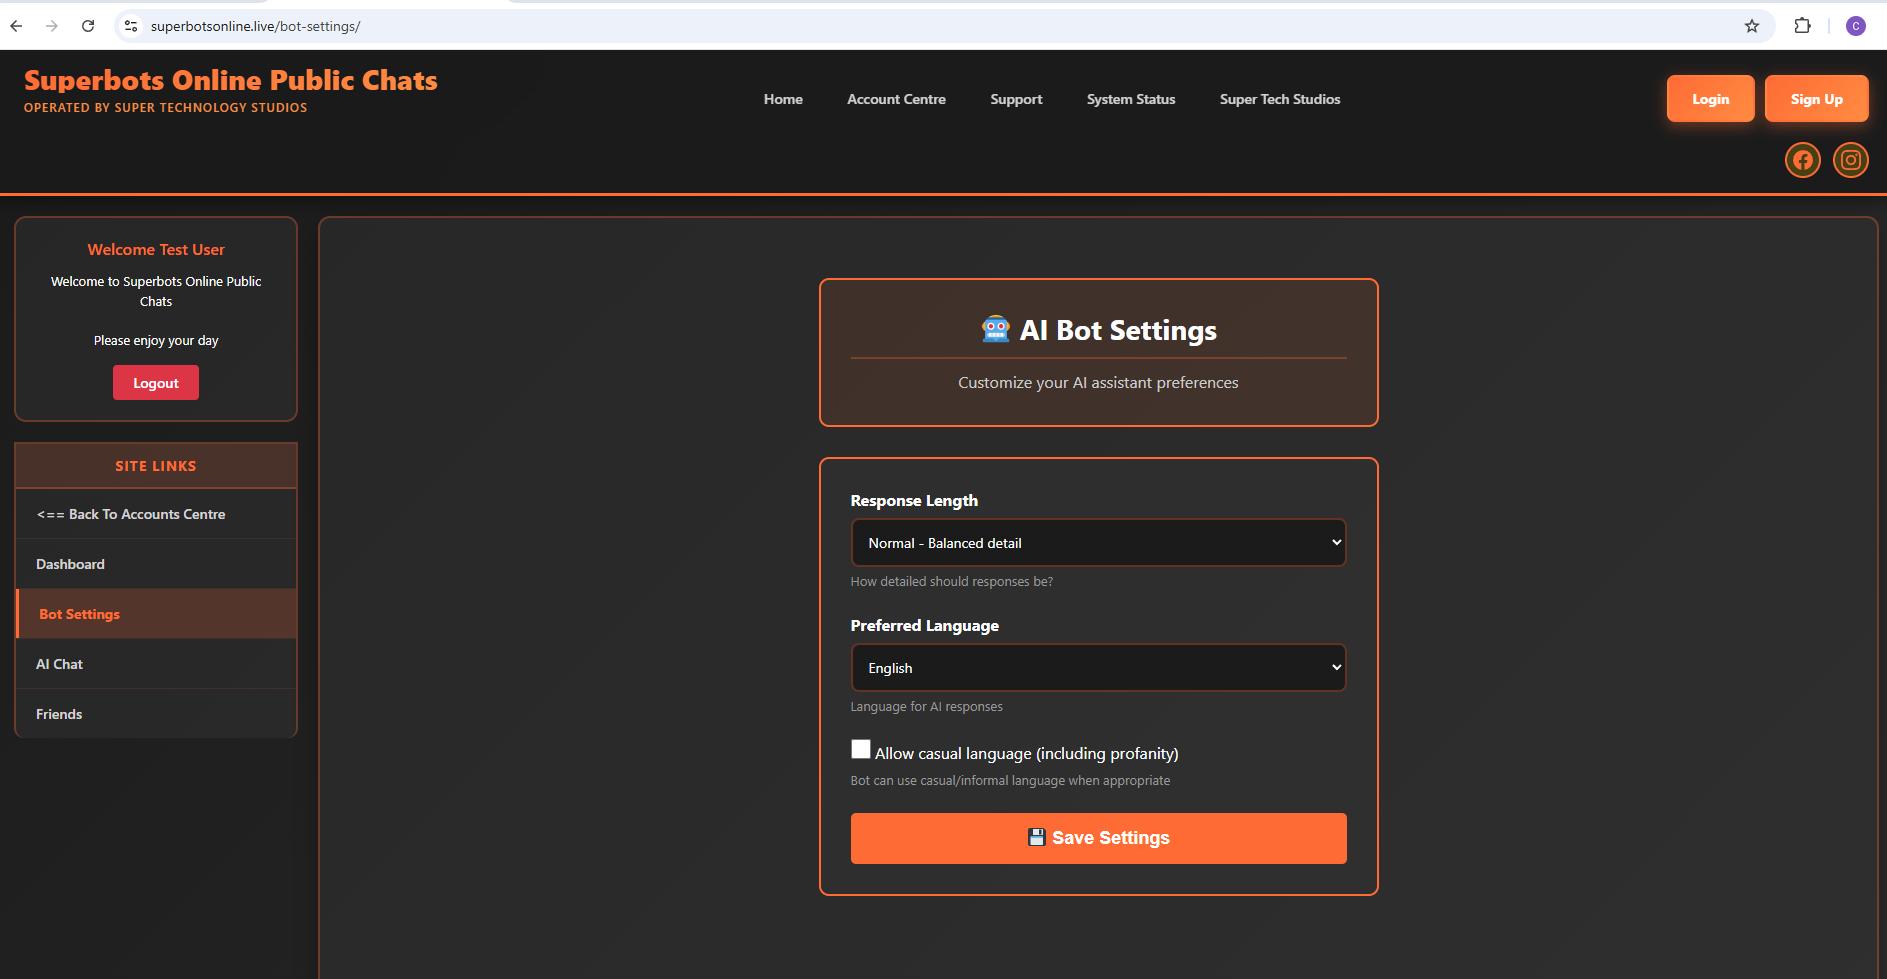Screen dimensions: 1887x979
Task: Reload the page with refresh icon
Action: [x=88, y=26]
